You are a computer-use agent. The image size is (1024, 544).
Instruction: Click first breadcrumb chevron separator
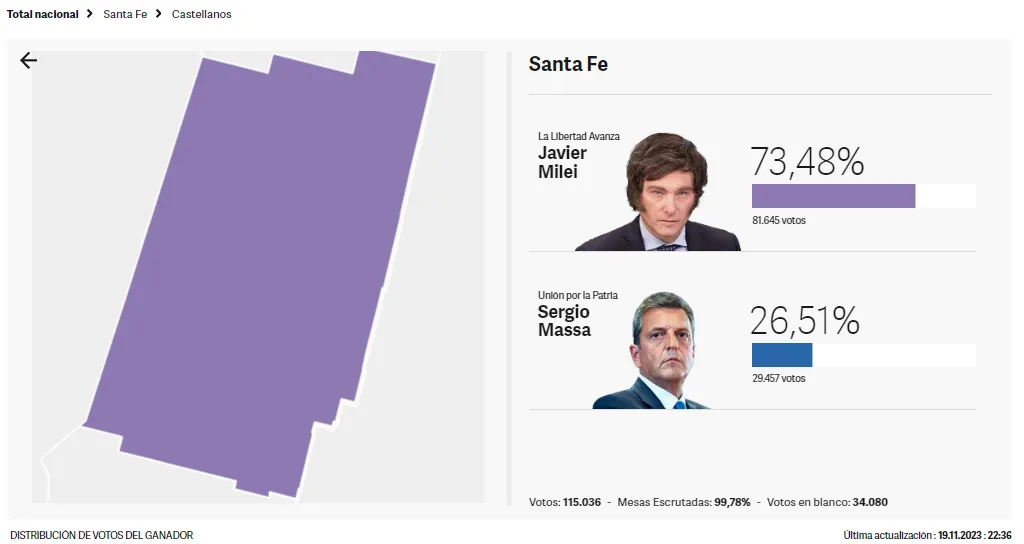(90, 14)
